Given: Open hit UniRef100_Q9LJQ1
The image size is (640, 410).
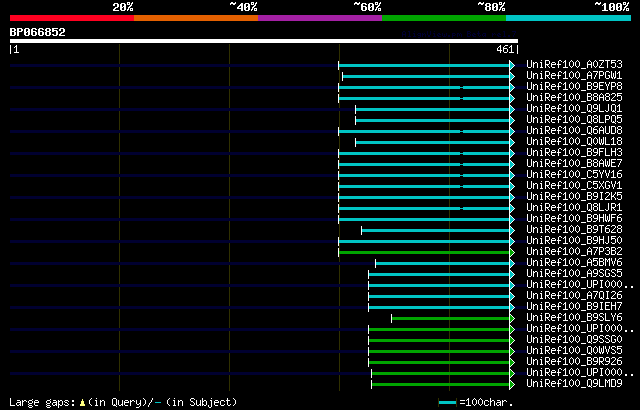Looking at the screenshot, I should coord(574,109).
